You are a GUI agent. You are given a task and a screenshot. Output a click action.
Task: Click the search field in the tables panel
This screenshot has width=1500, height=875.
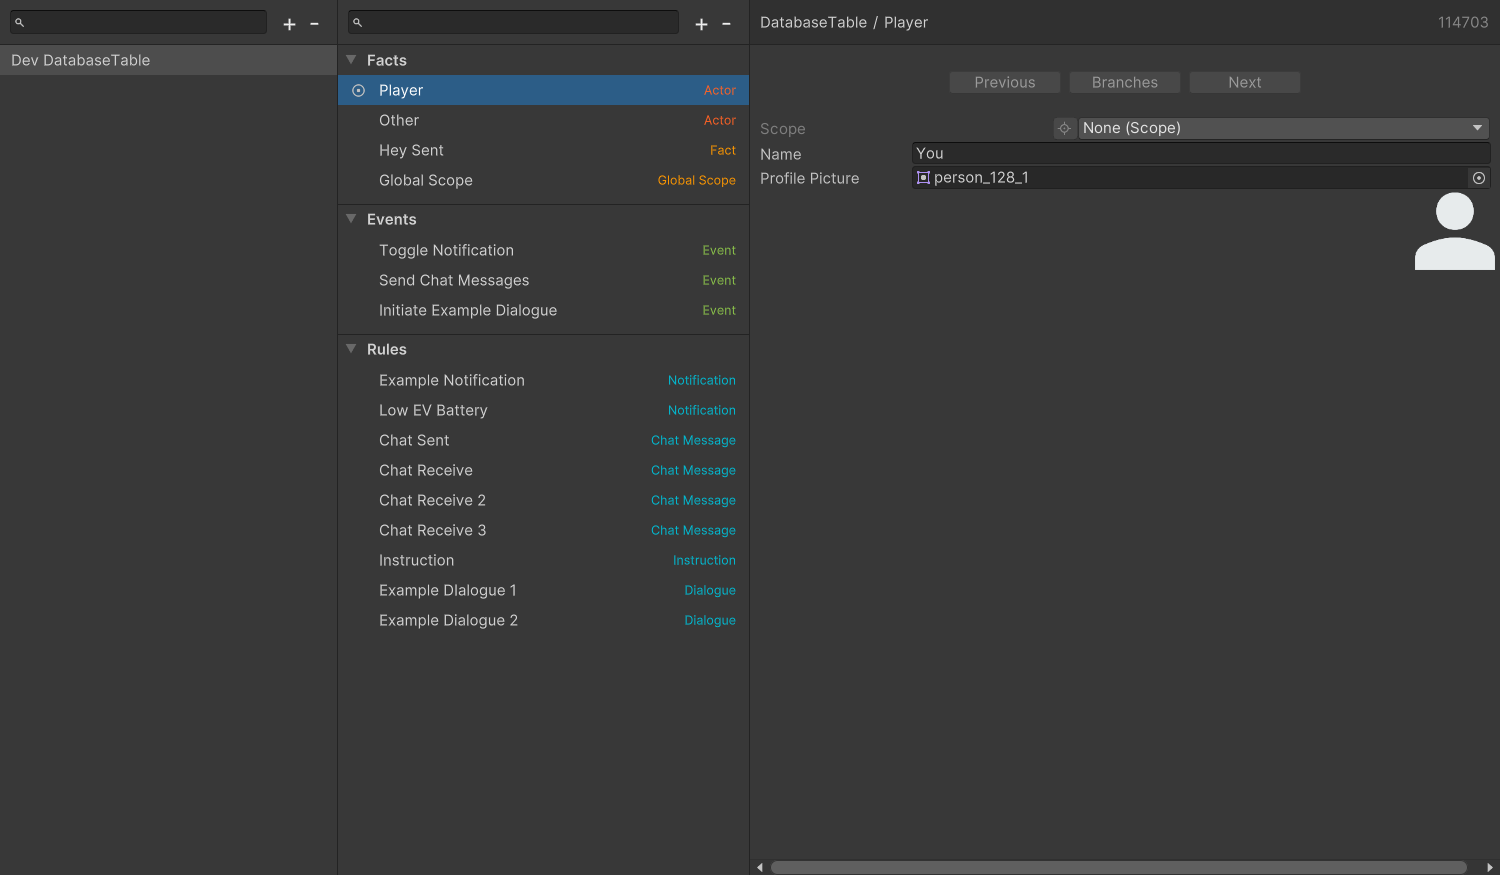point(138,22)
